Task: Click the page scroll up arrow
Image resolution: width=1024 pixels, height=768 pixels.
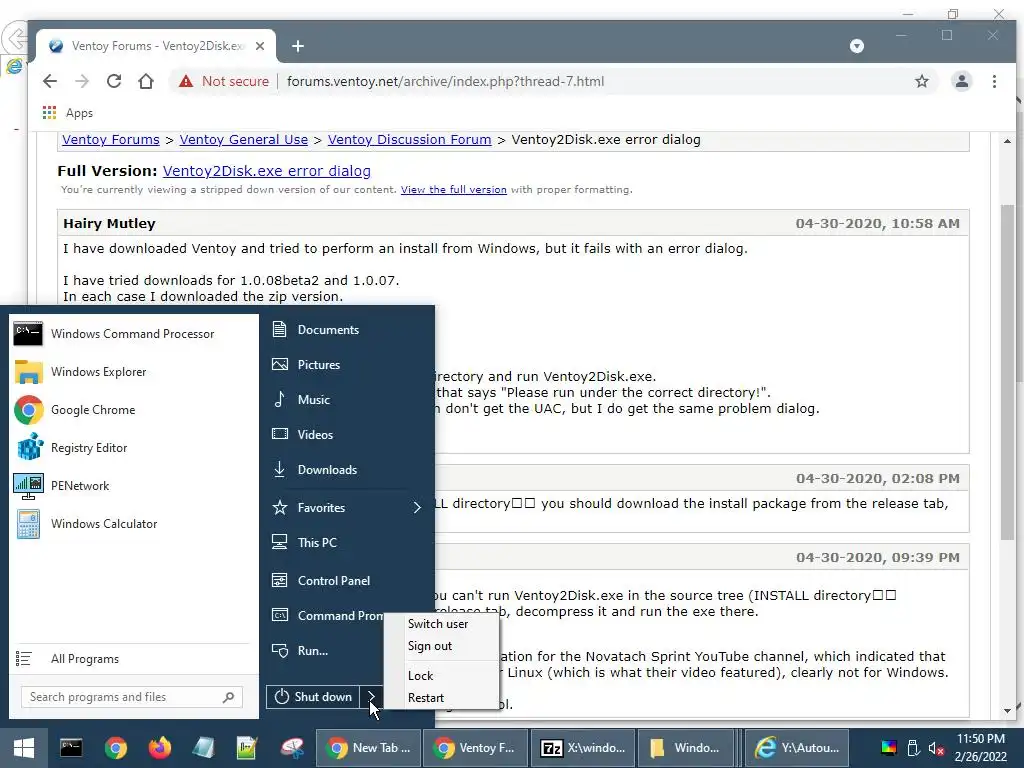Action: click(x=1008, y=140)
